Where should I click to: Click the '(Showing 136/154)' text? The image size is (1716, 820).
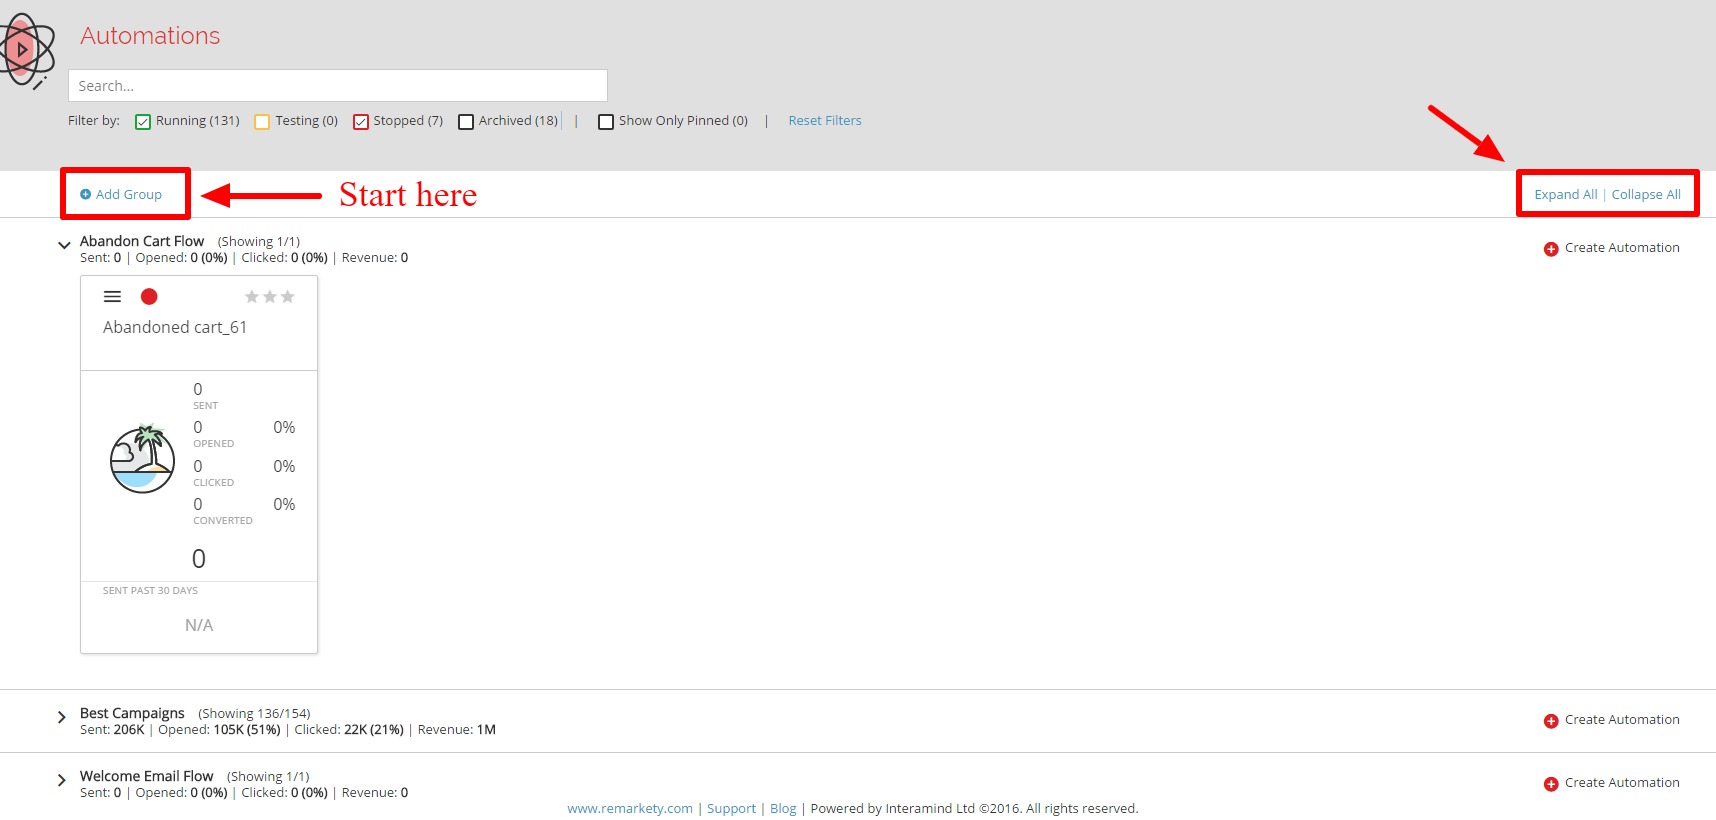pos(254,714)
